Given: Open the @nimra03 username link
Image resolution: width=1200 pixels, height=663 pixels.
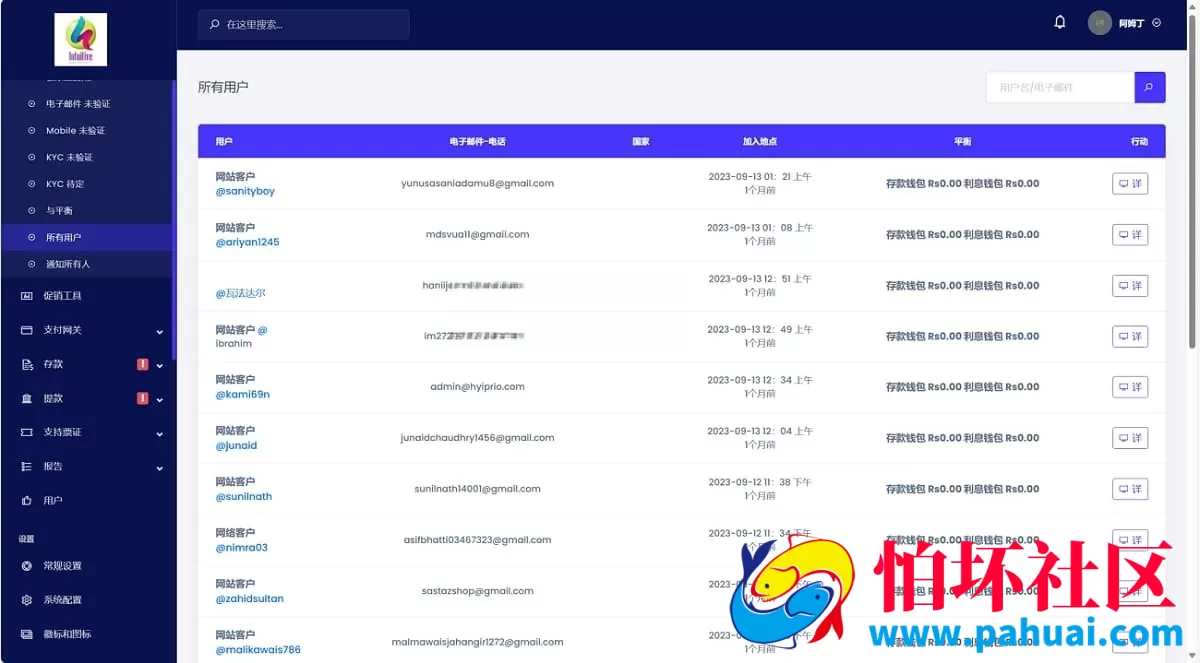Looking at the screenshot, I should coord(241,547).
